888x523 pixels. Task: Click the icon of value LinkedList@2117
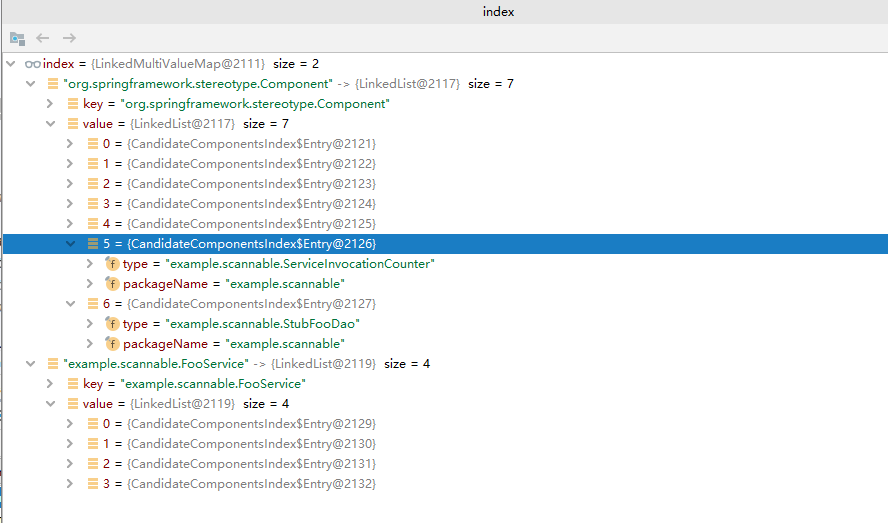pos(73,124)
